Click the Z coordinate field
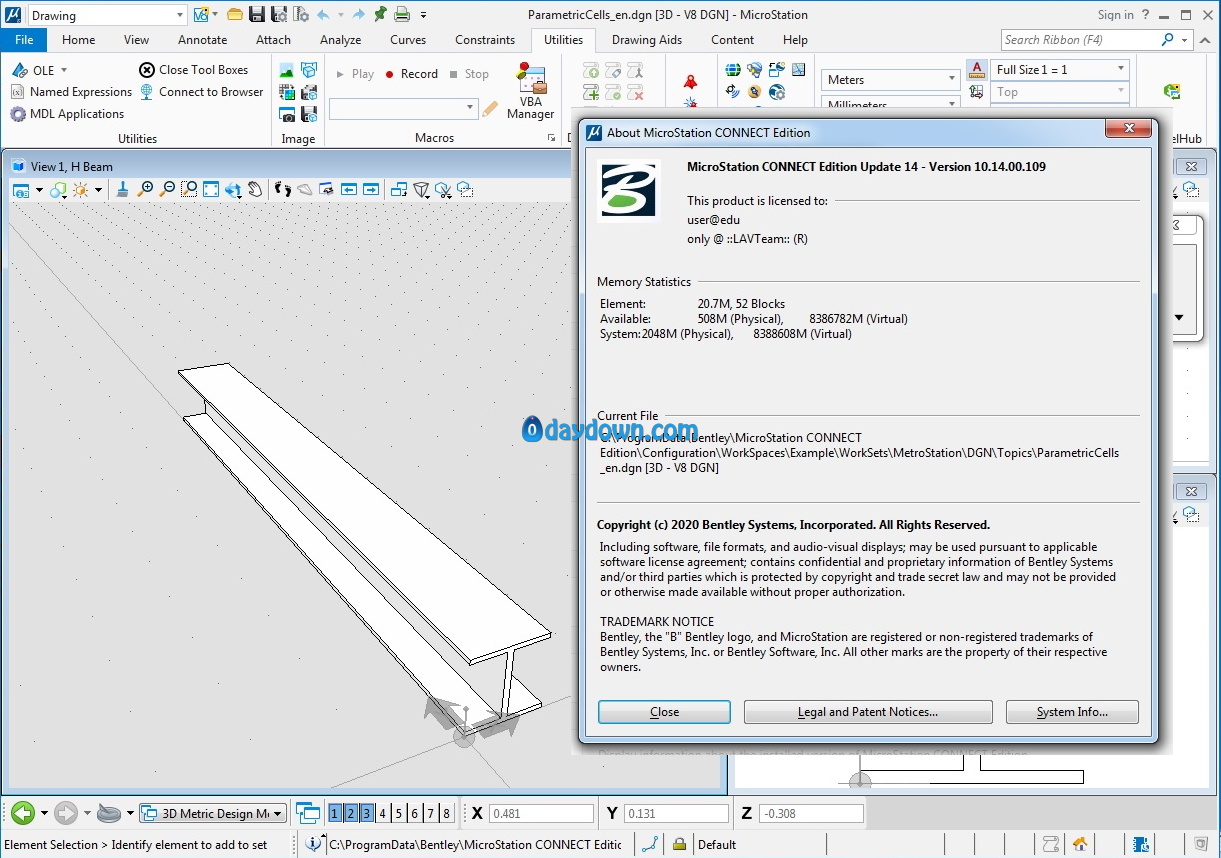 811,814
